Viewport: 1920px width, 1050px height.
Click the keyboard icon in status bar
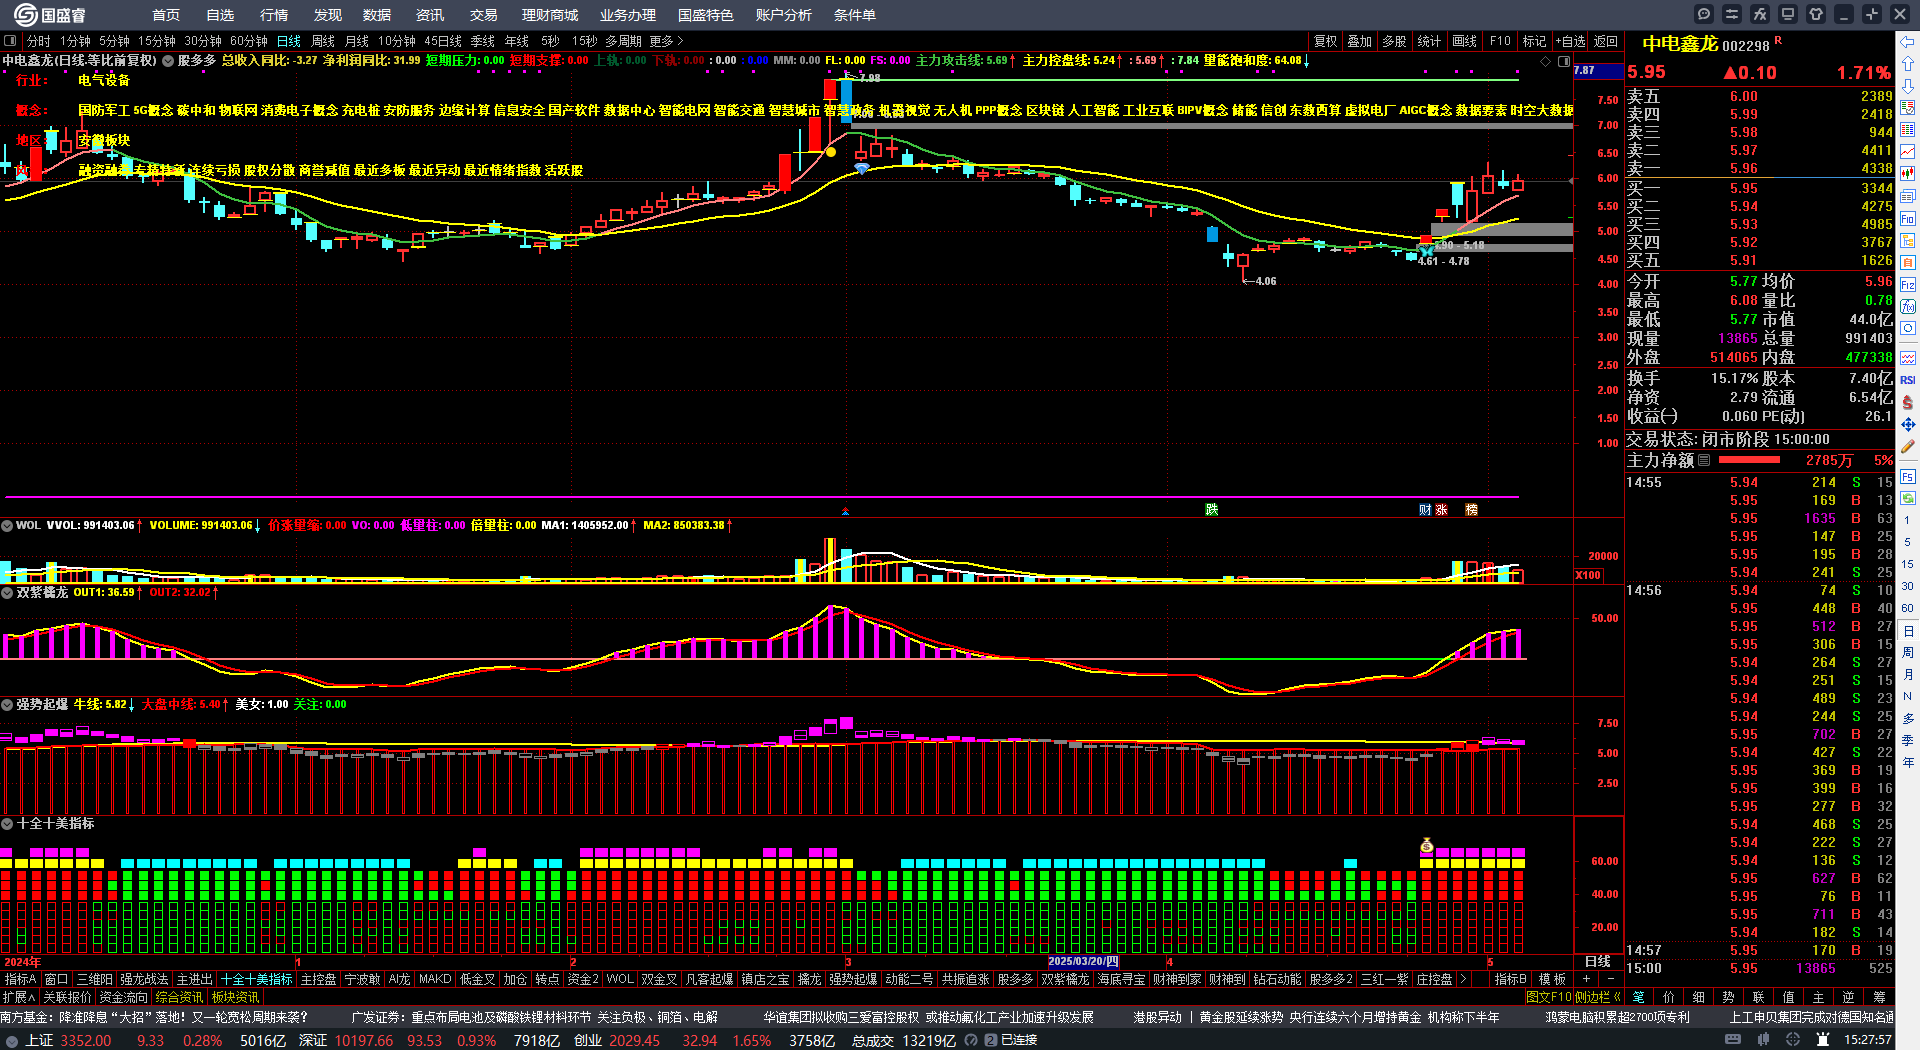tap(1733, 1040)
